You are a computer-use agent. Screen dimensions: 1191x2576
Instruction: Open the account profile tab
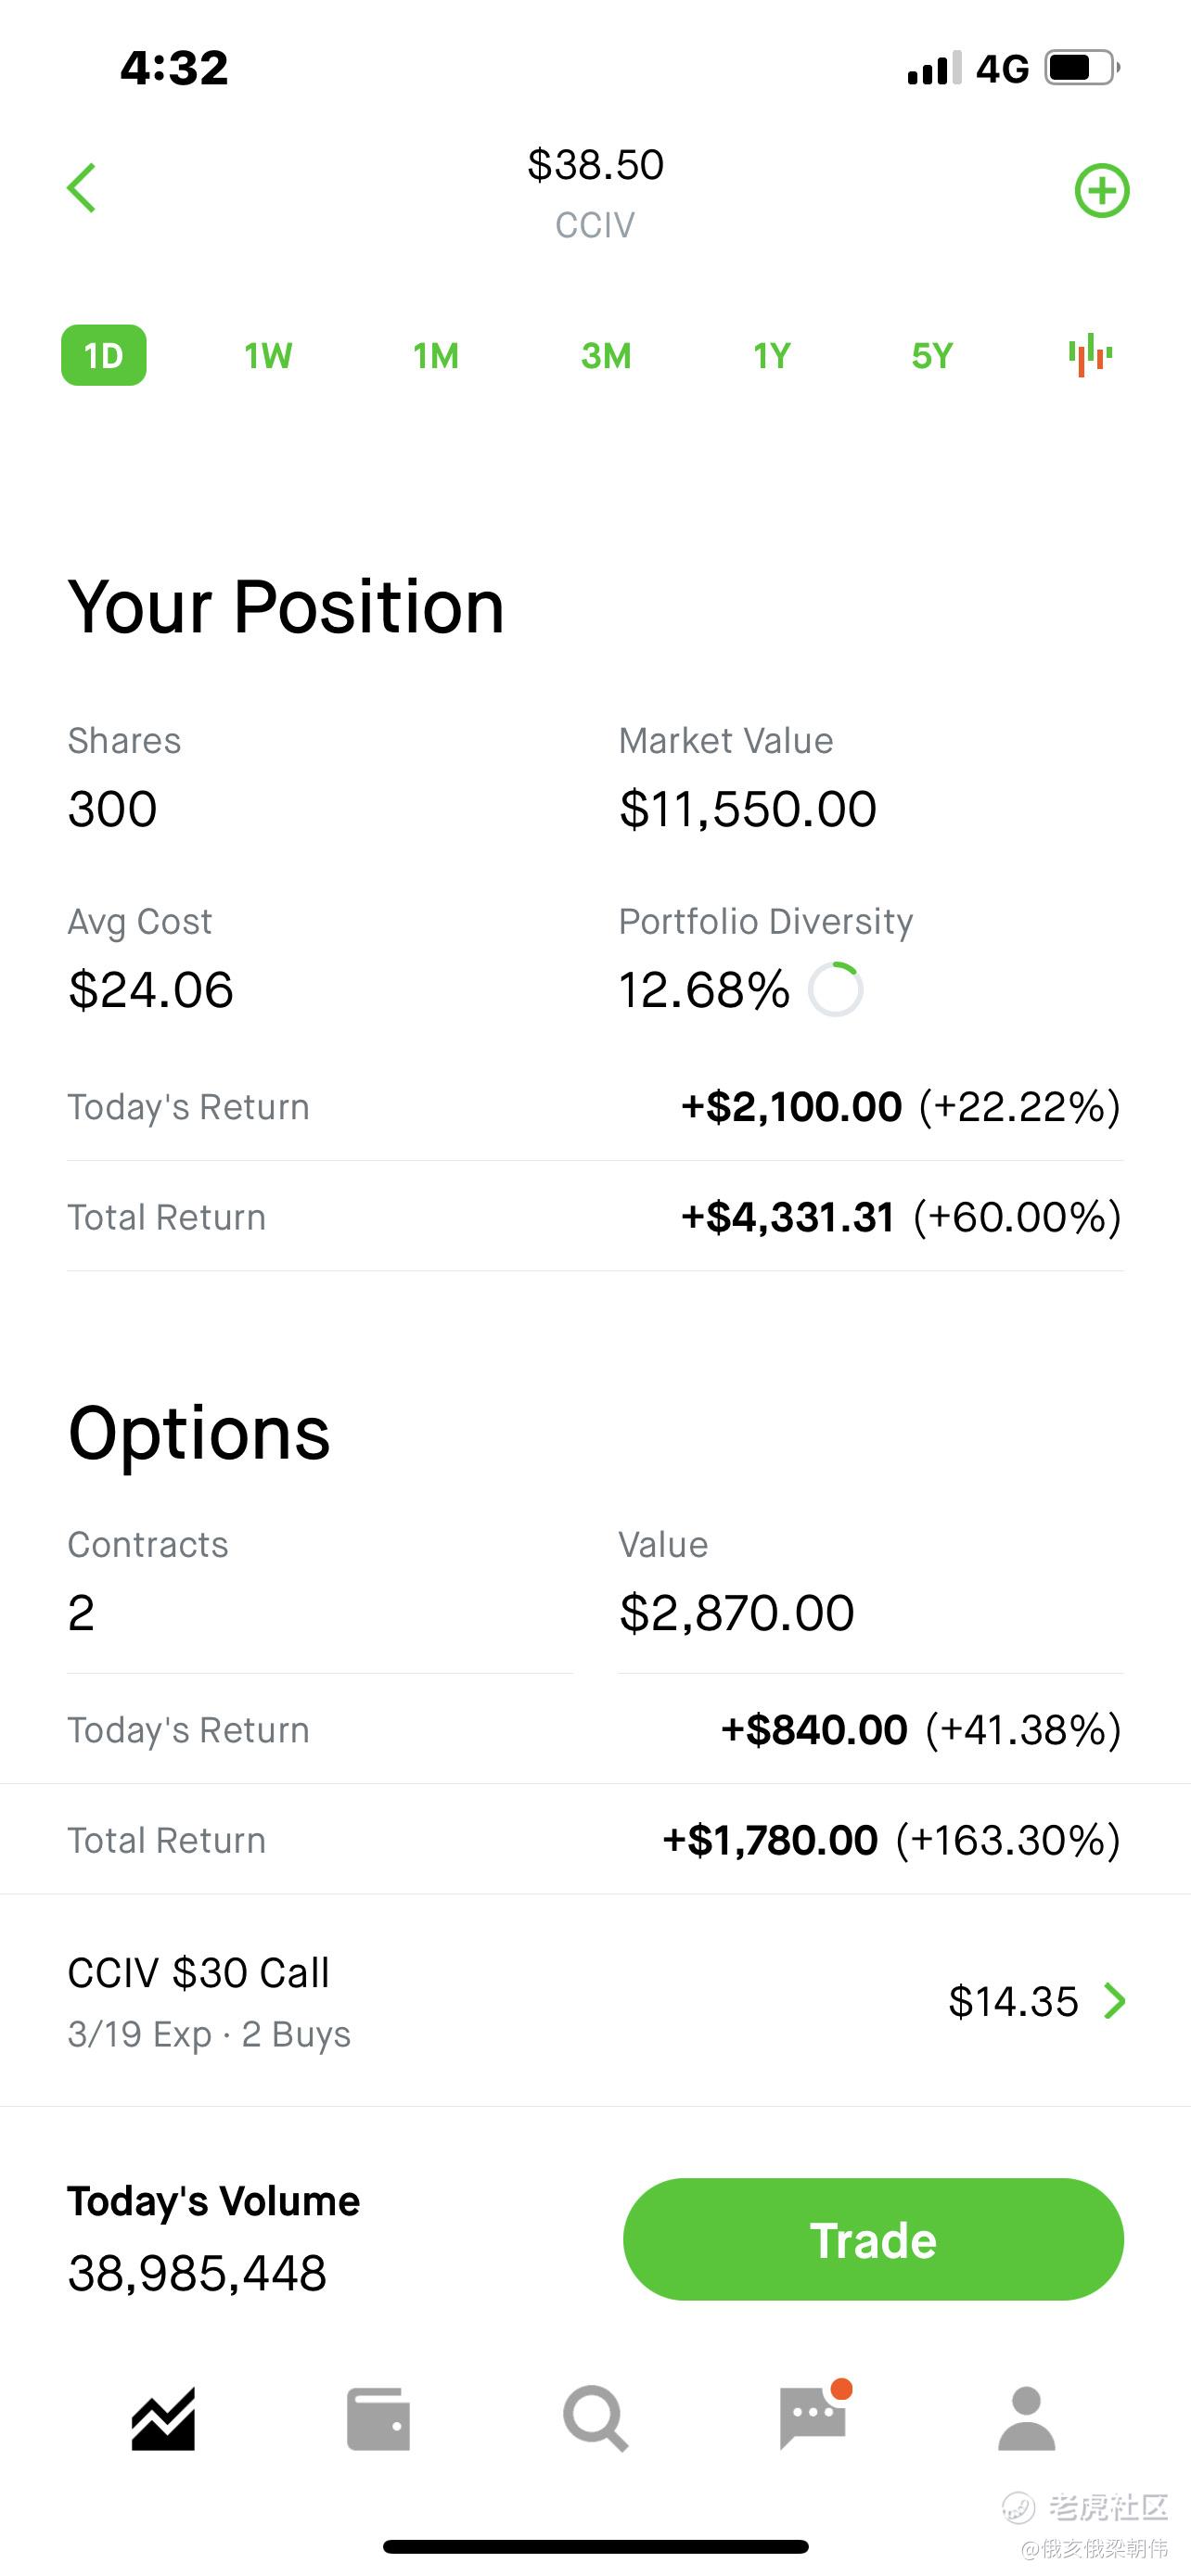pos(1027,2418)
